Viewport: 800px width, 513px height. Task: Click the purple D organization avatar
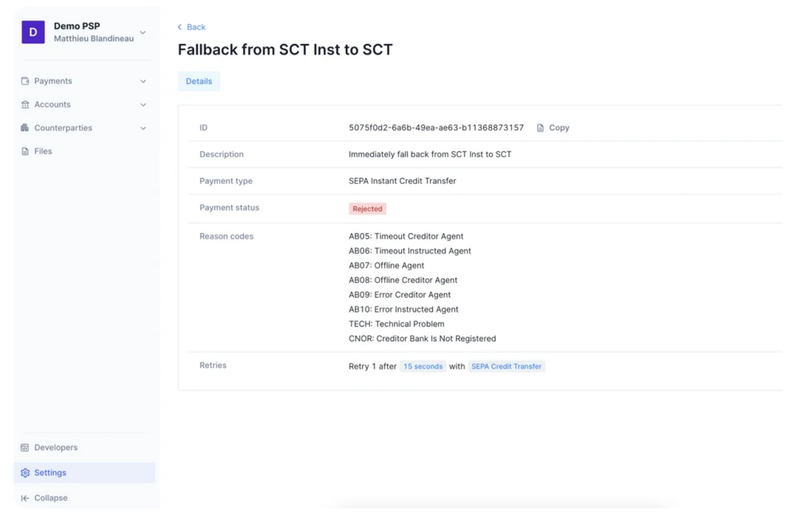[x=33, y=32]
